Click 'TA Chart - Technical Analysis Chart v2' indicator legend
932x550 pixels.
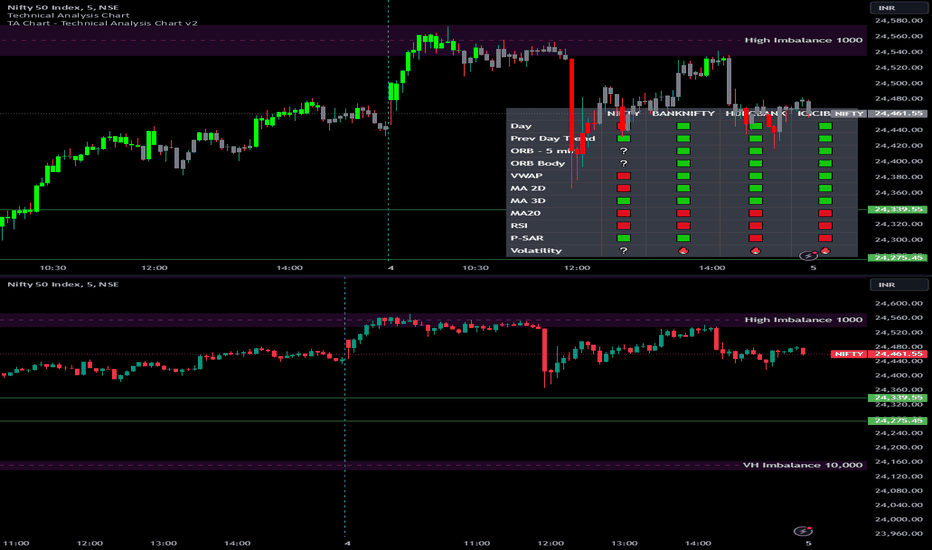(x=102, y=23)
